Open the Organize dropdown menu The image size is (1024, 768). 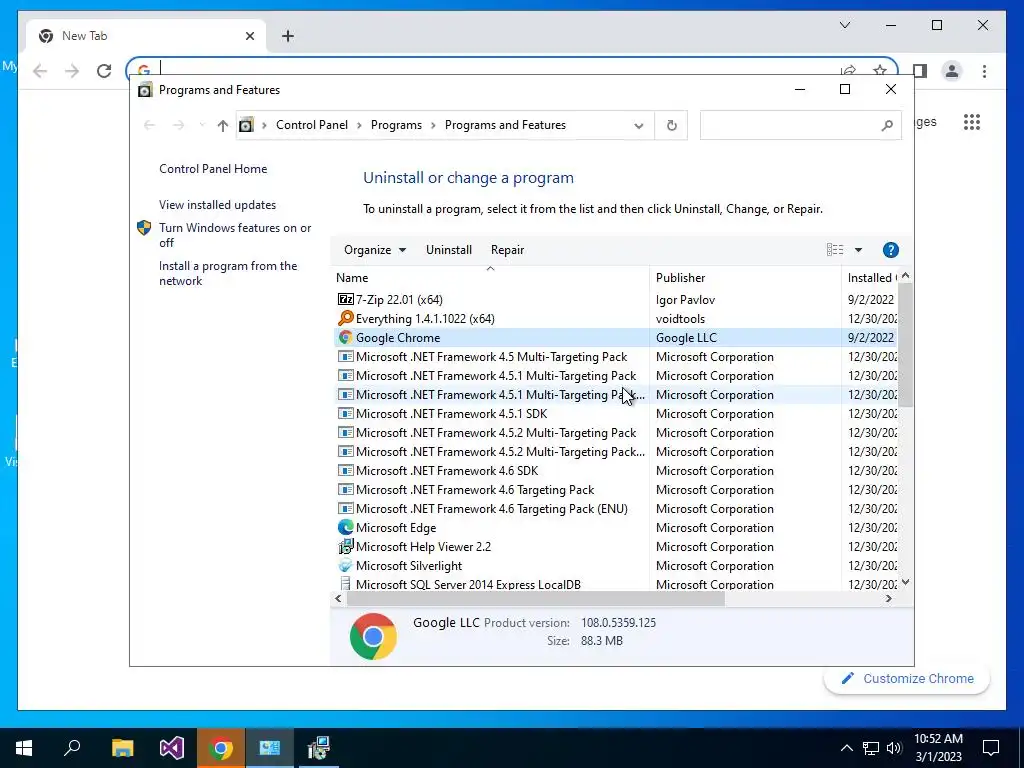(x=375, y=250)
